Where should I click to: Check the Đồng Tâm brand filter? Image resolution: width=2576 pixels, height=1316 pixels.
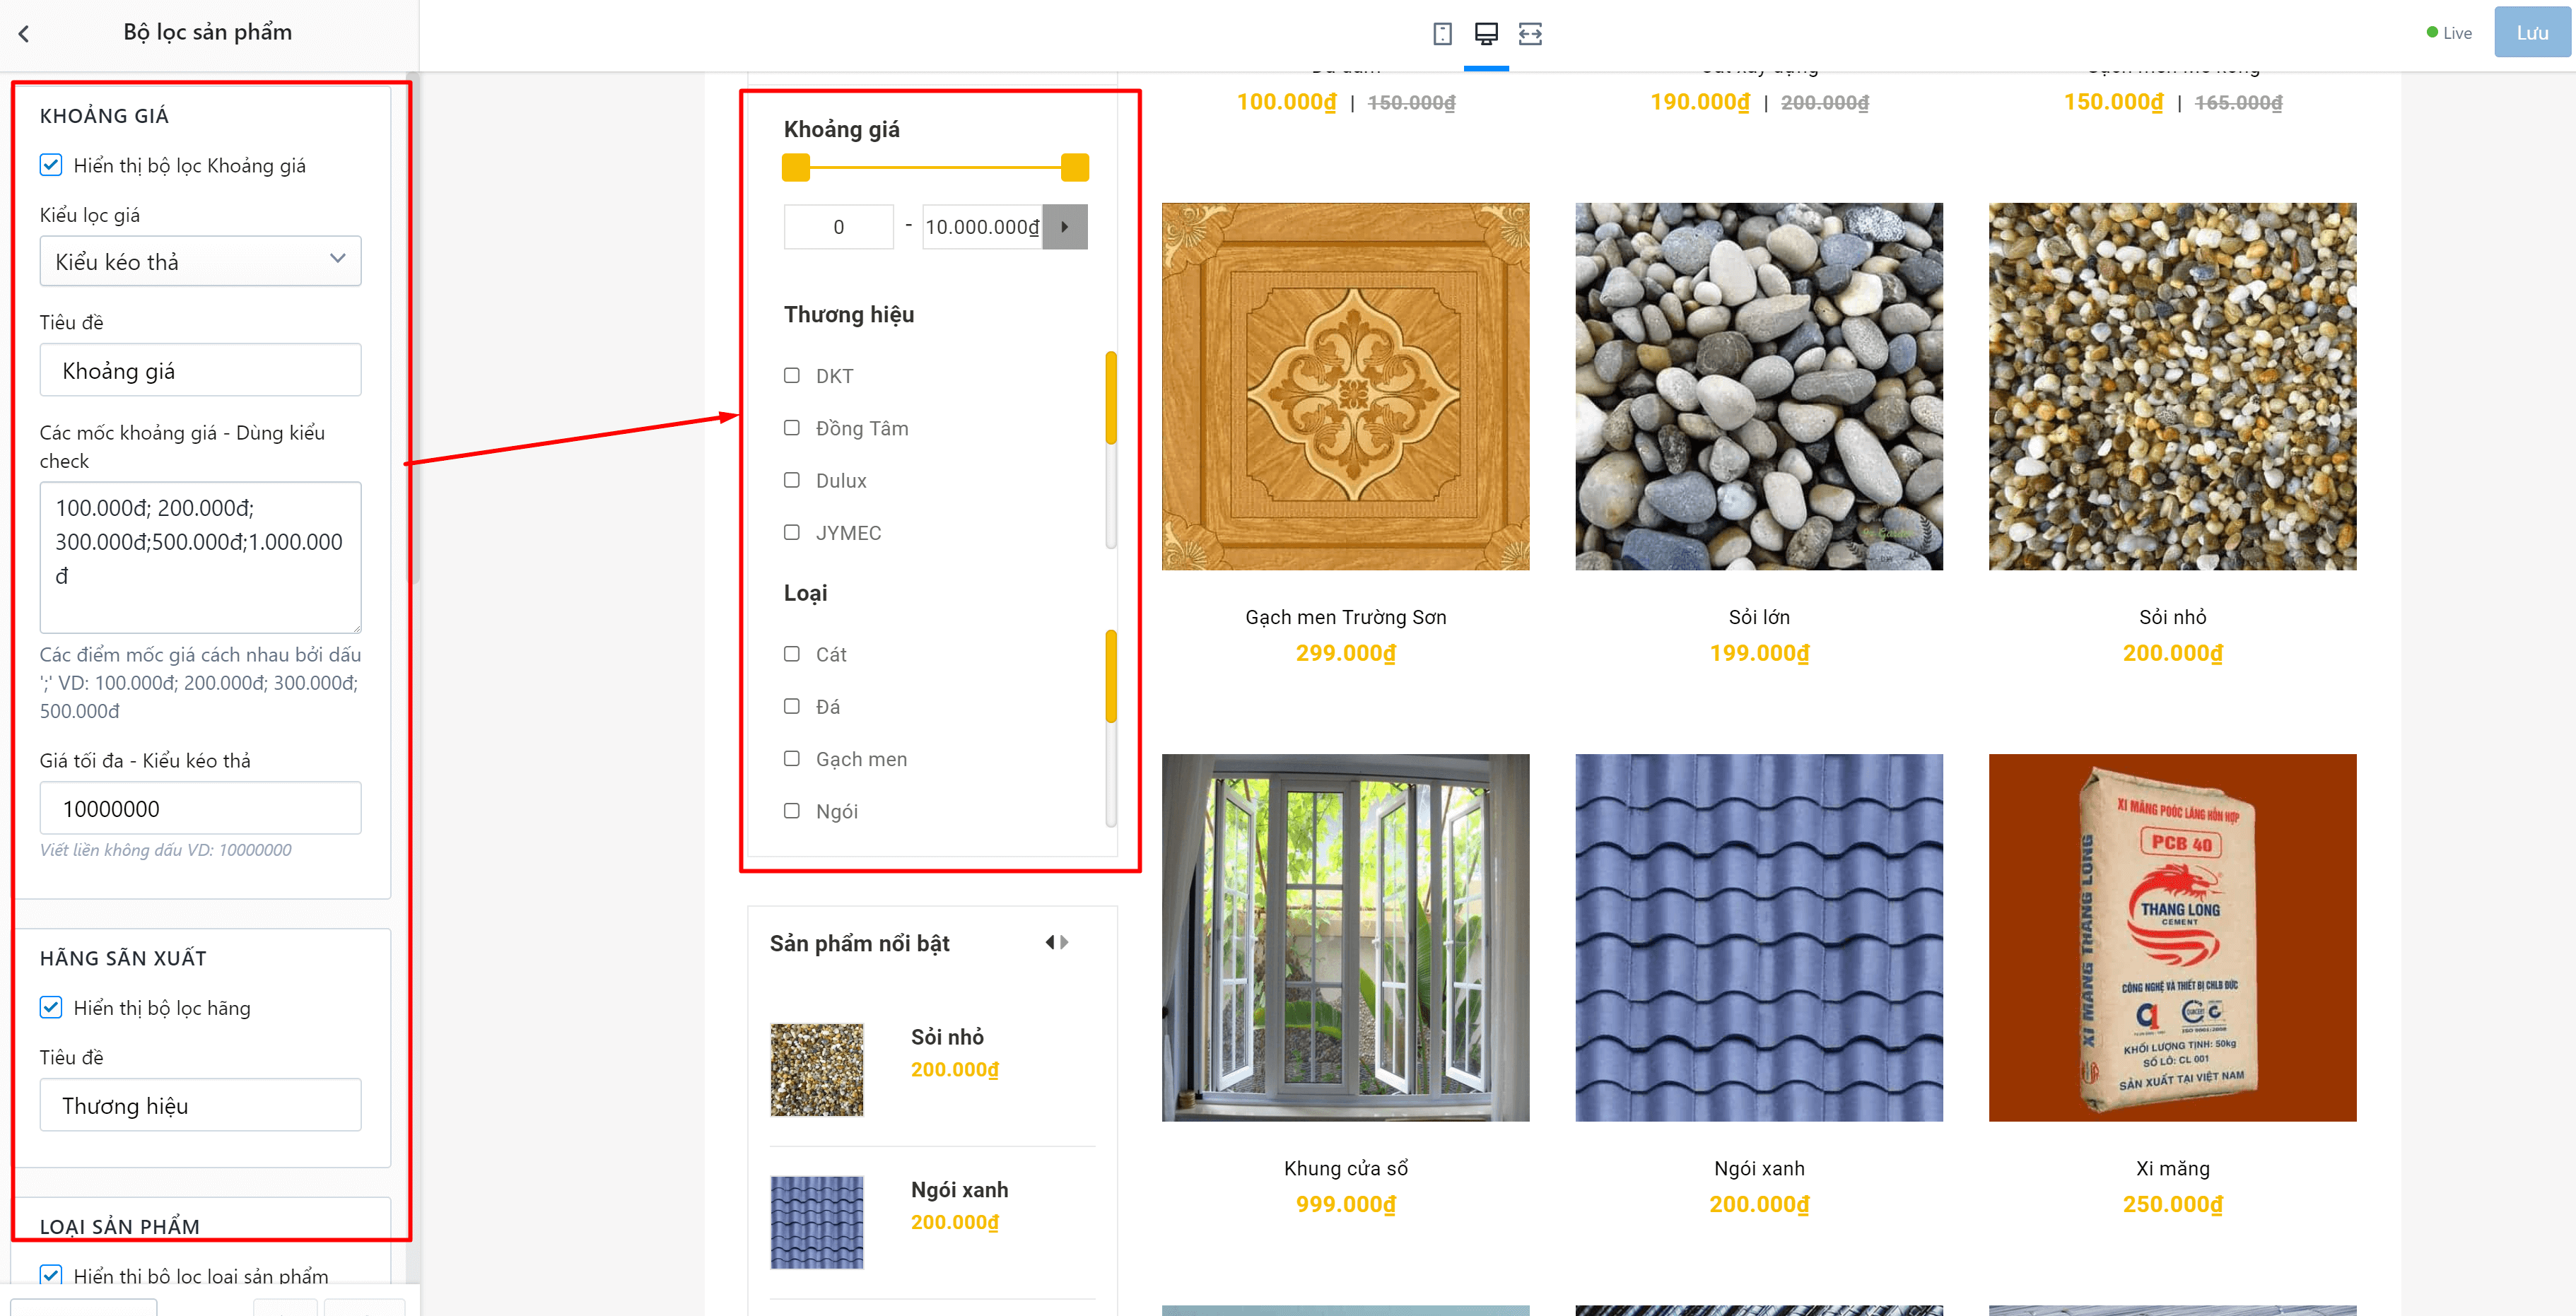792,428
